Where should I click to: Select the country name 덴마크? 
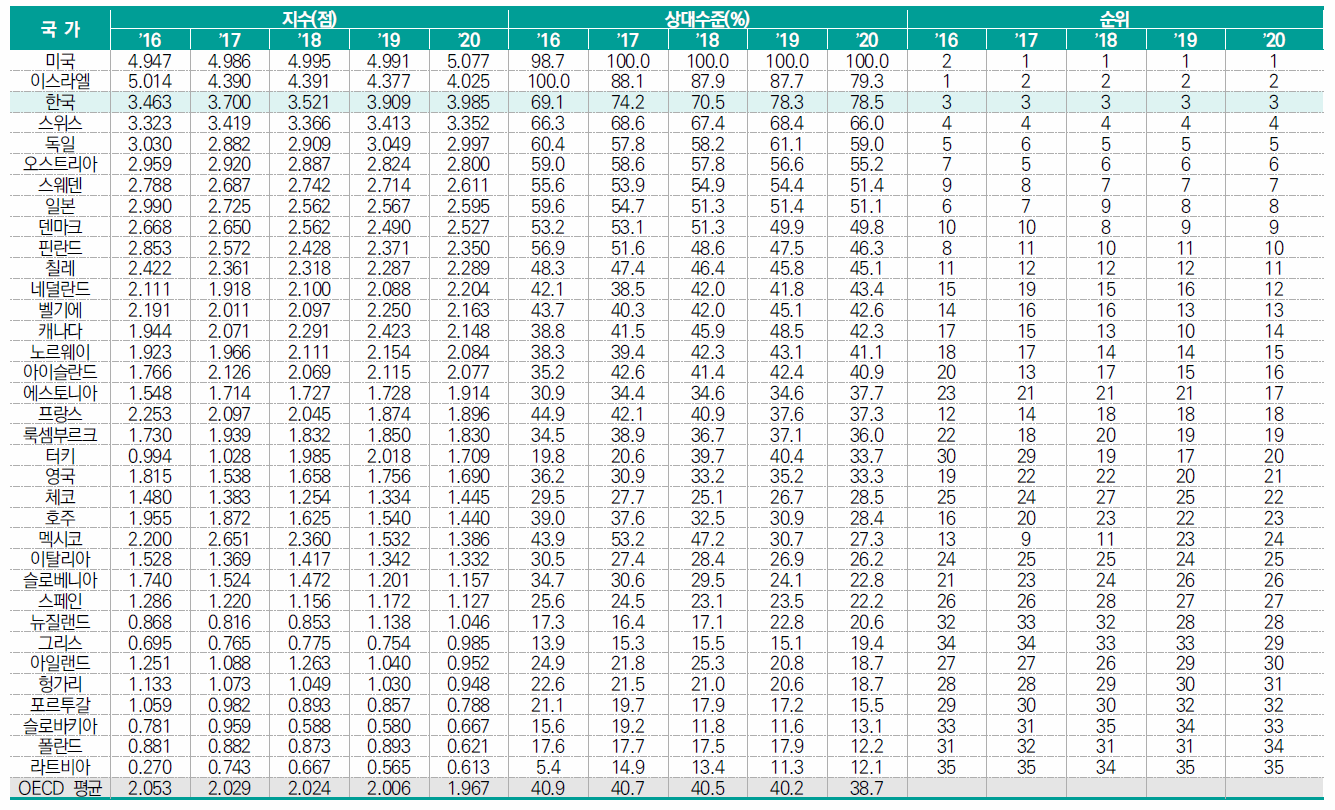point(60,227)
